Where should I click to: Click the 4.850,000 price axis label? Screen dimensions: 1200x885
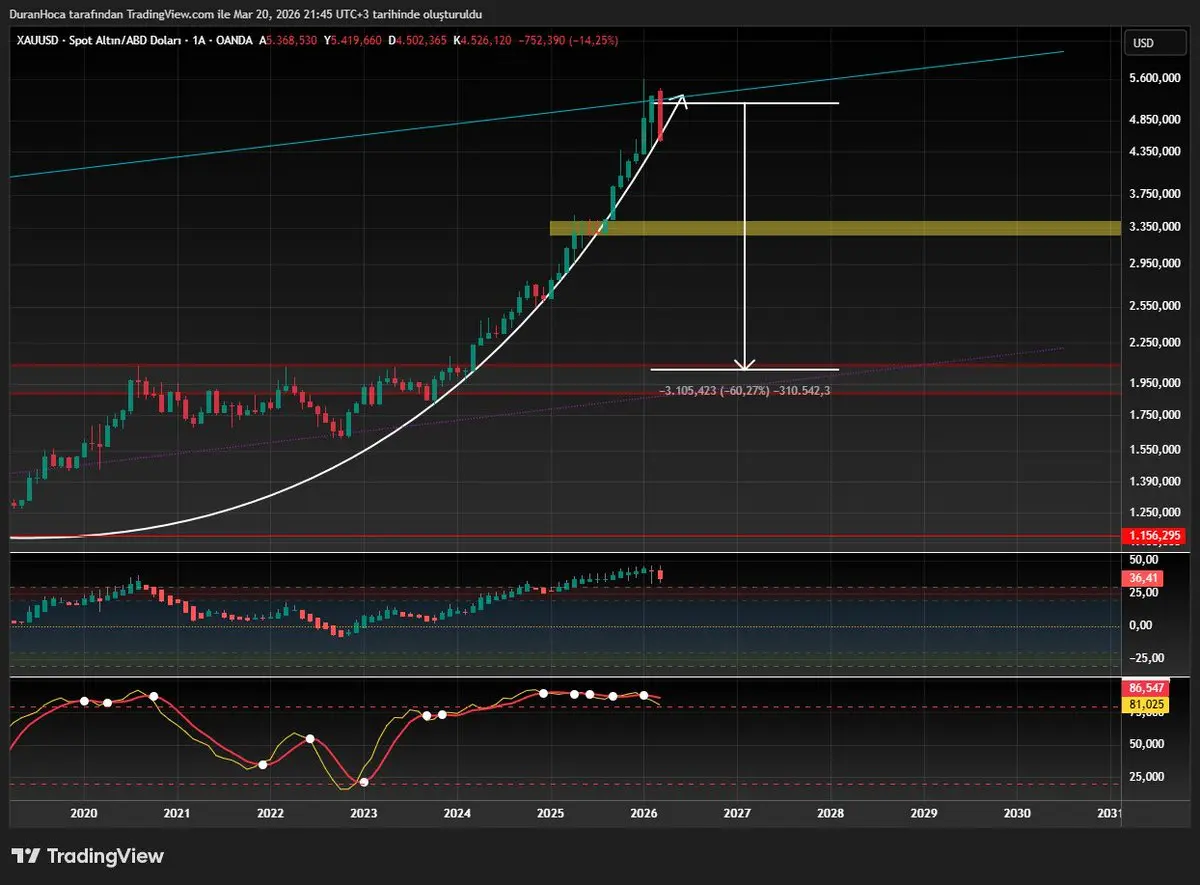1157,120
